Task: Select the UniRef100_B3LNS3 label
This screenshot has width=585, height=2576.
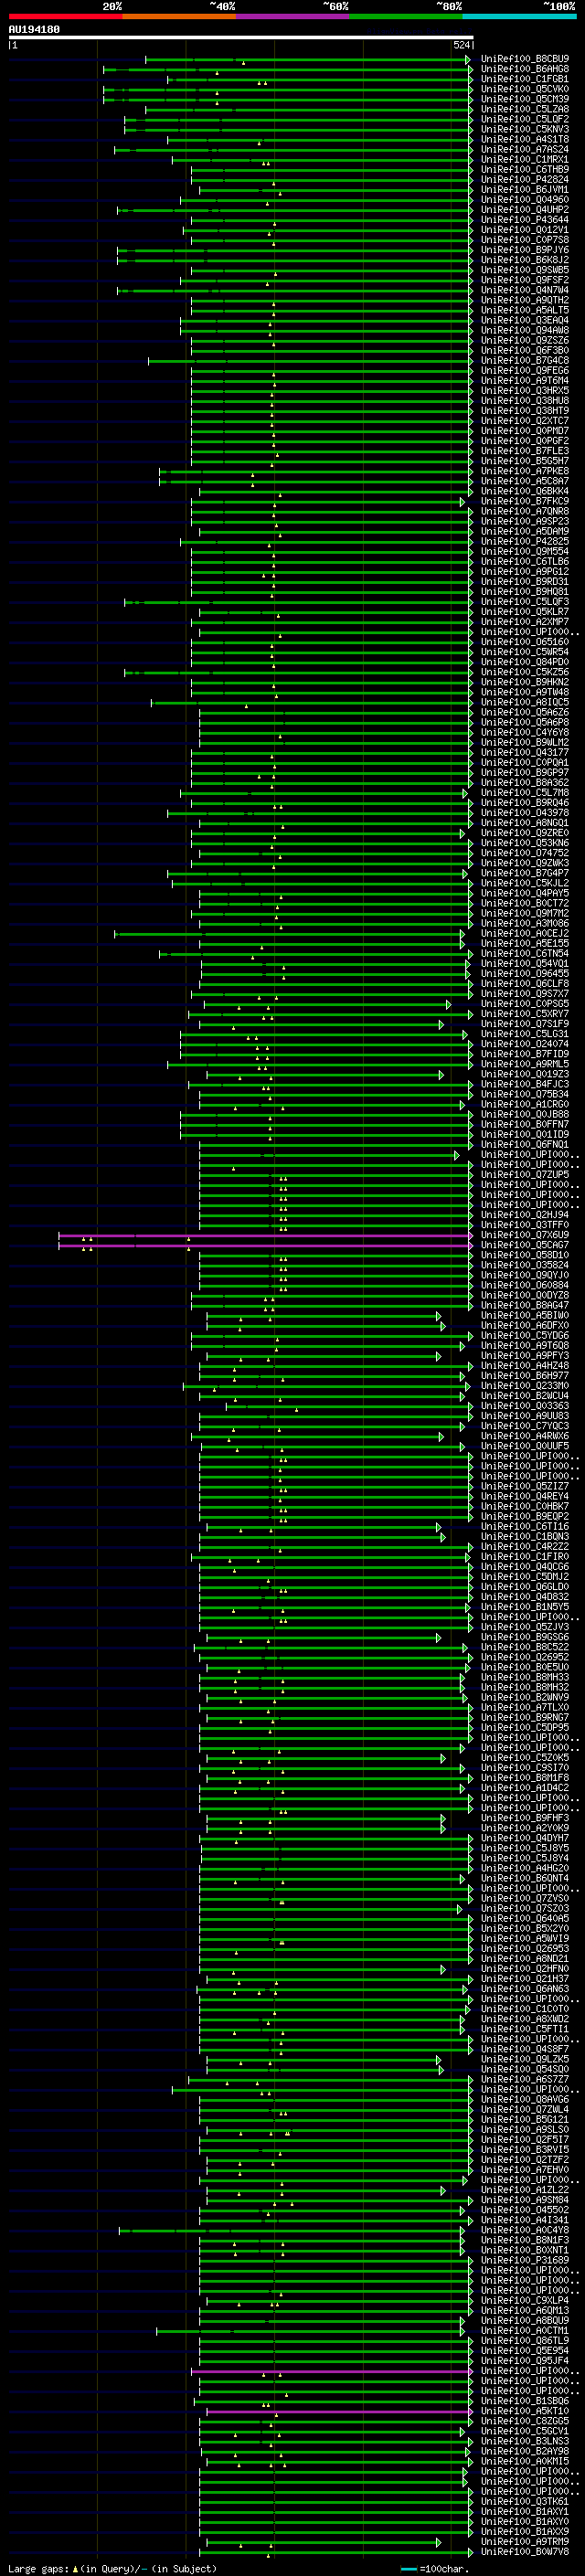Action: tap(524, 2441)
